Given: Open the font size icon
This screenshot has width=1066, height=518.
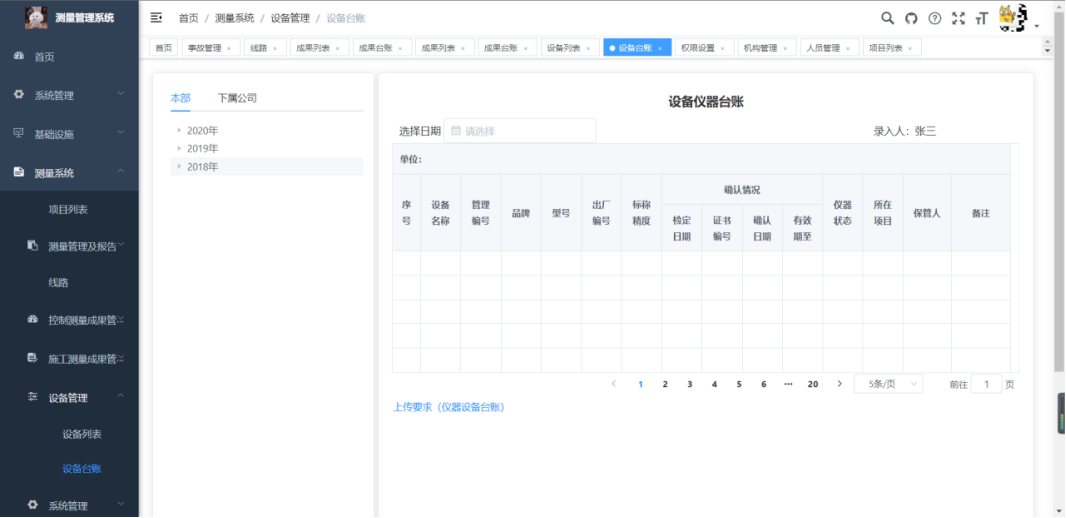Looking at the screenshot, I should (981, 18).
